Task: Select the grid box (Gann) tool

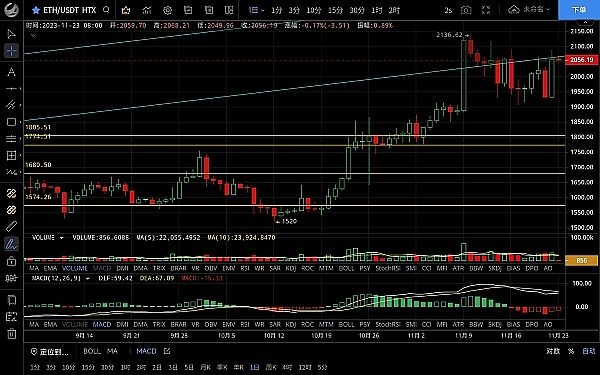Action: 11,155
